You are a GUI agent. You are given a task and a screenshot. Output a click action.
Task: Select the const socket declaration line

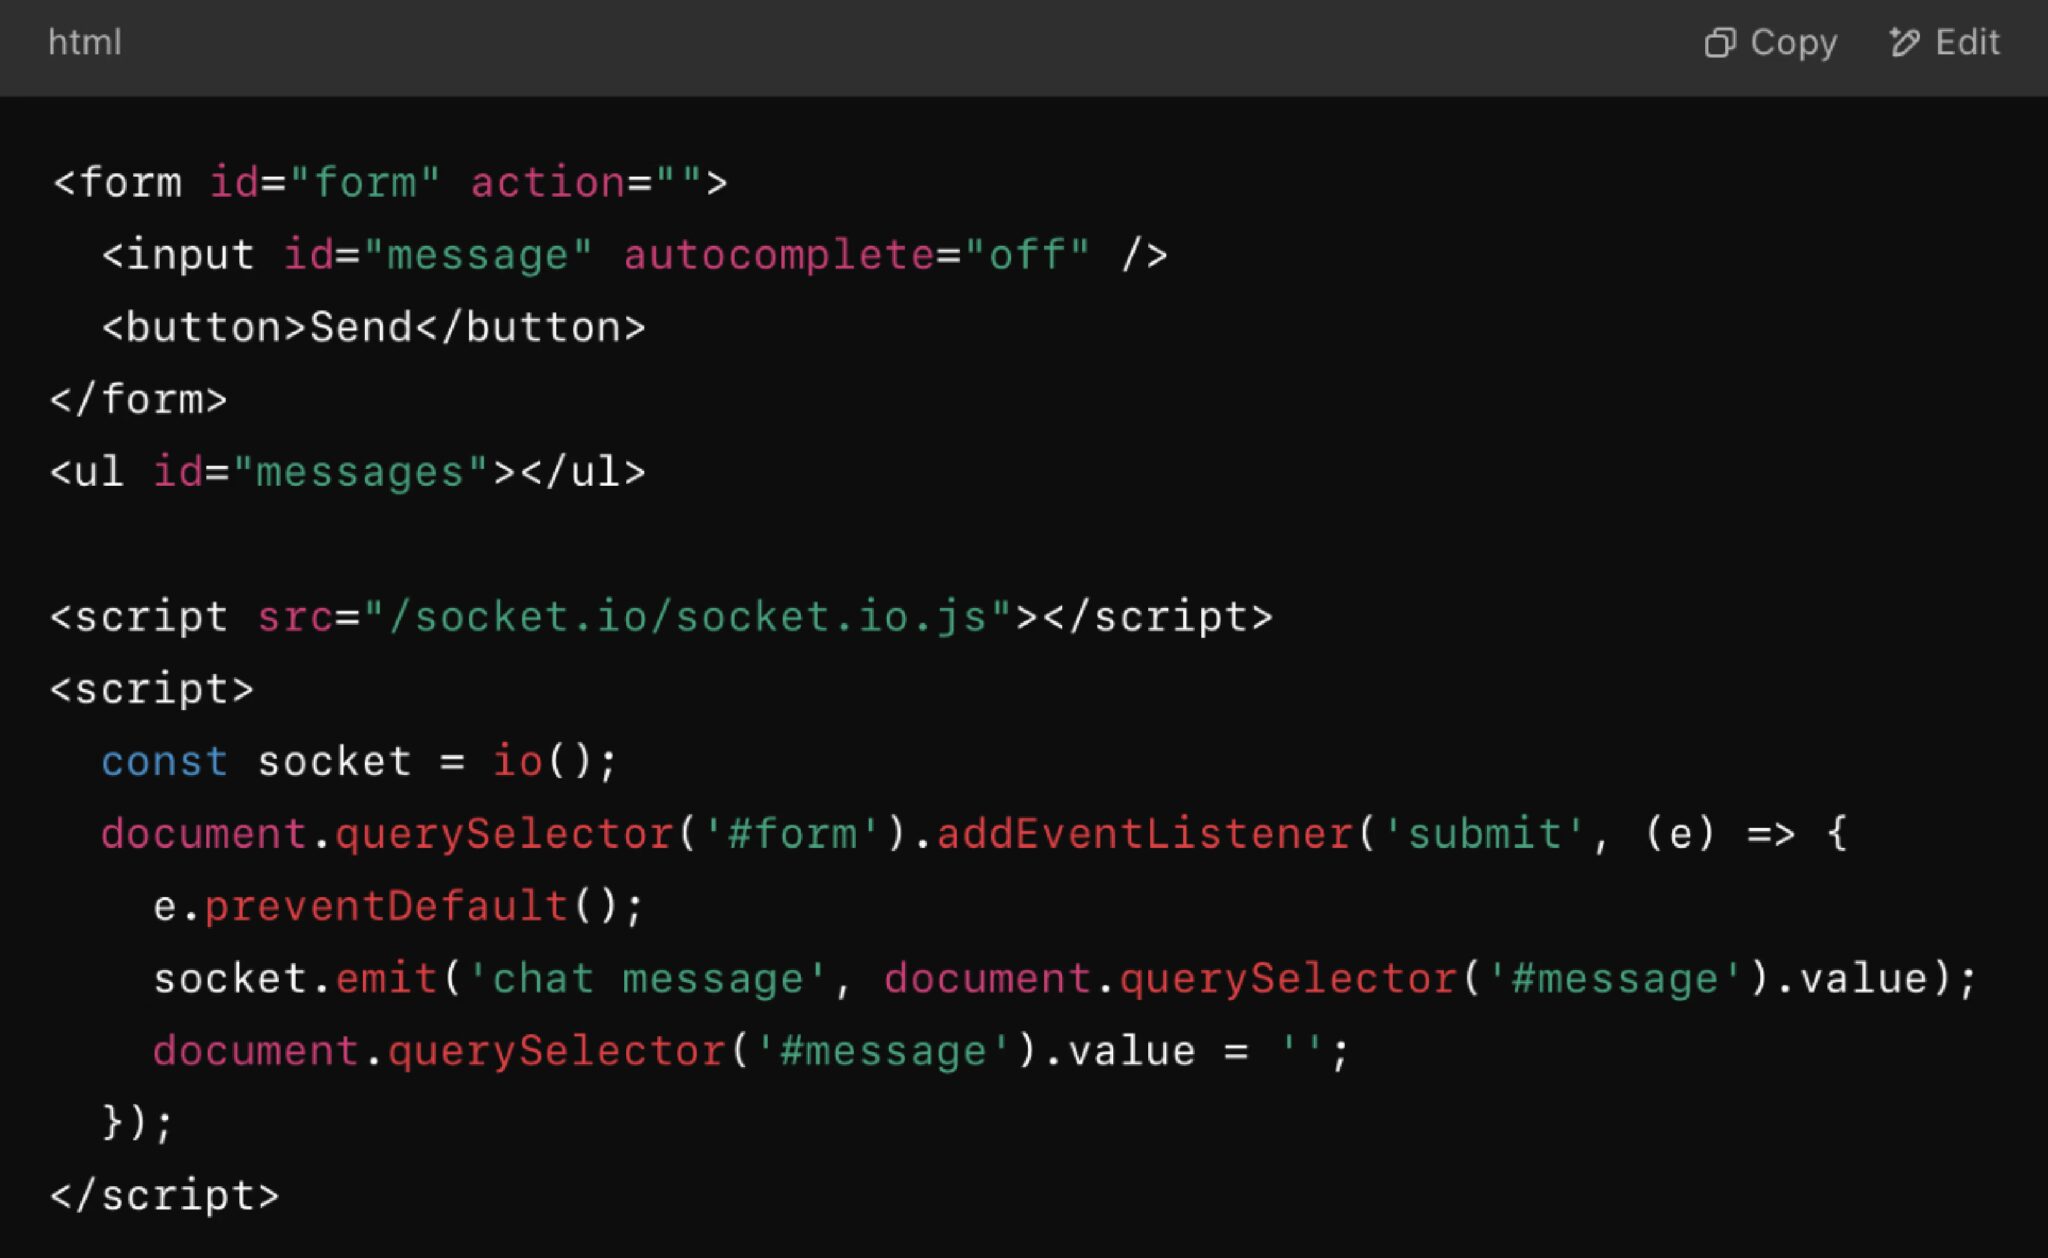358,760
